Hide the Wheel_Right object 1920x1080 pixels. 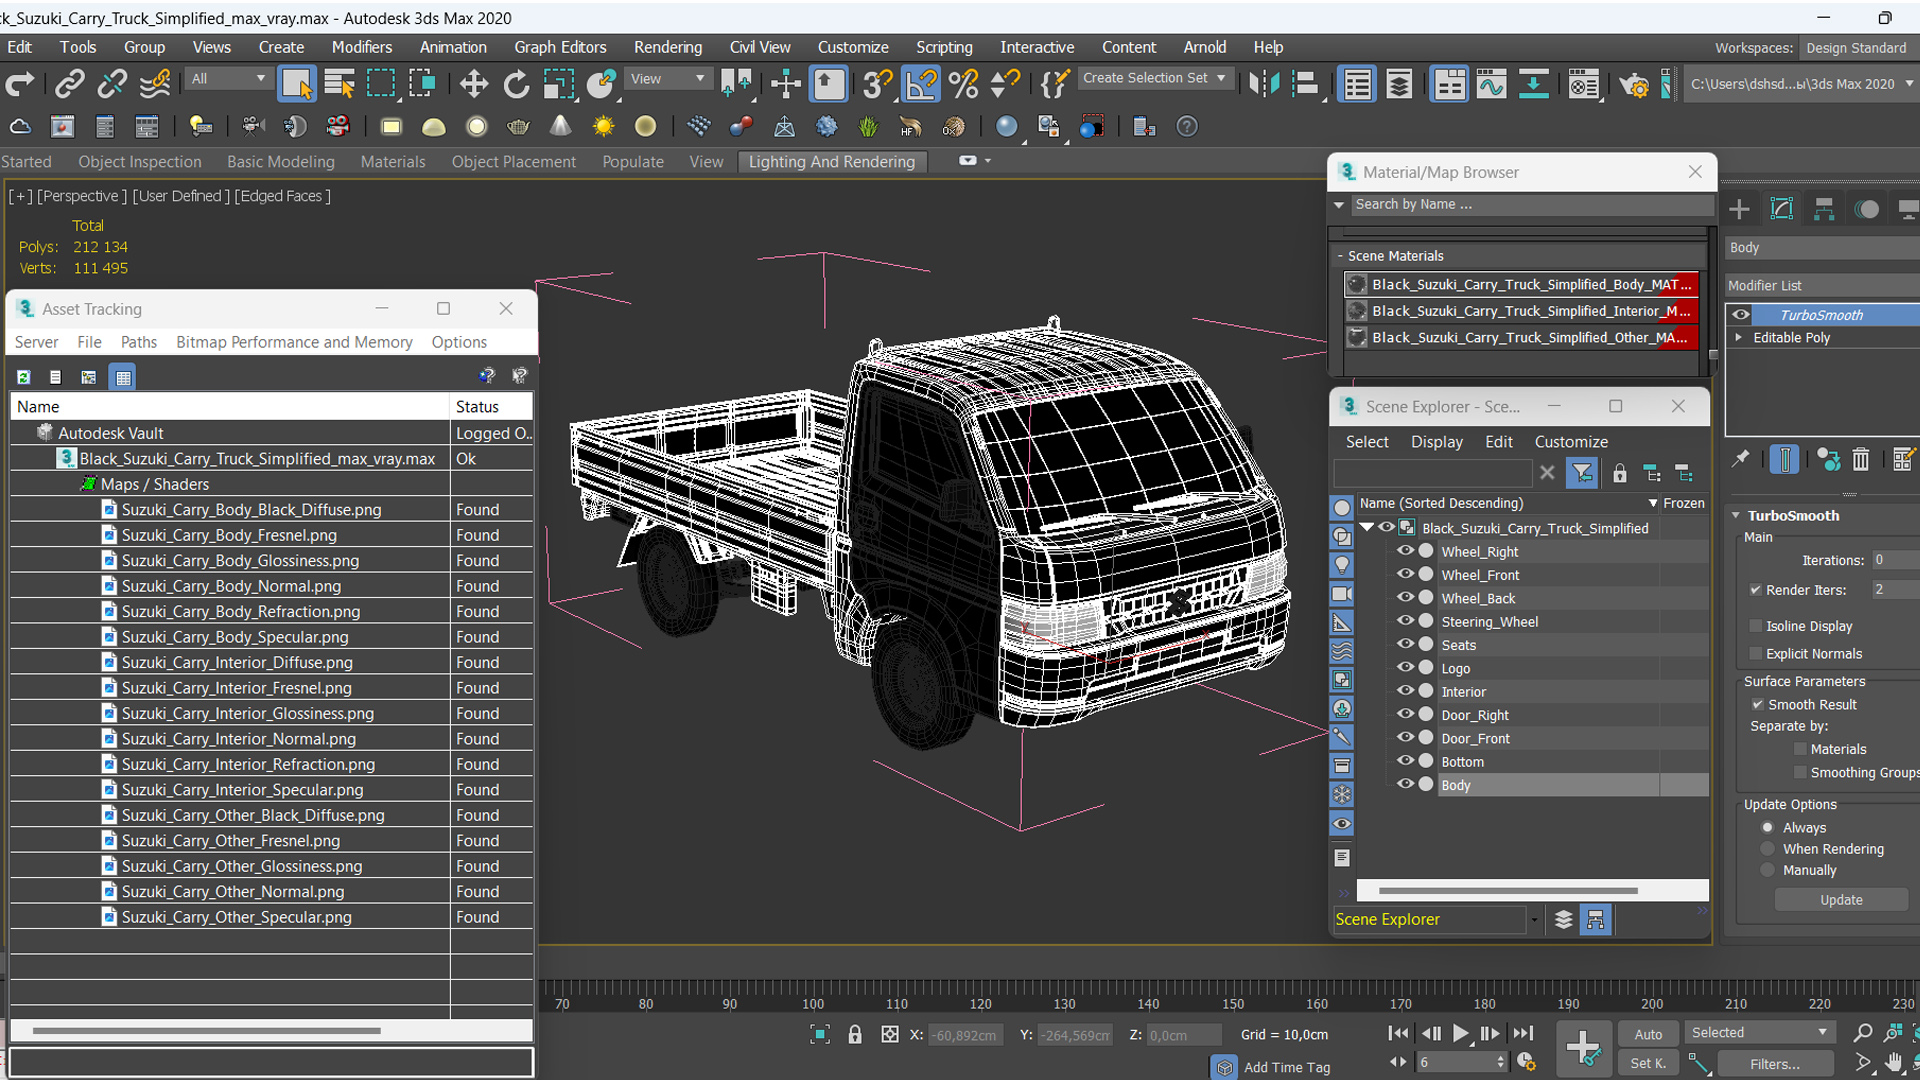[x=1405, y=551]
